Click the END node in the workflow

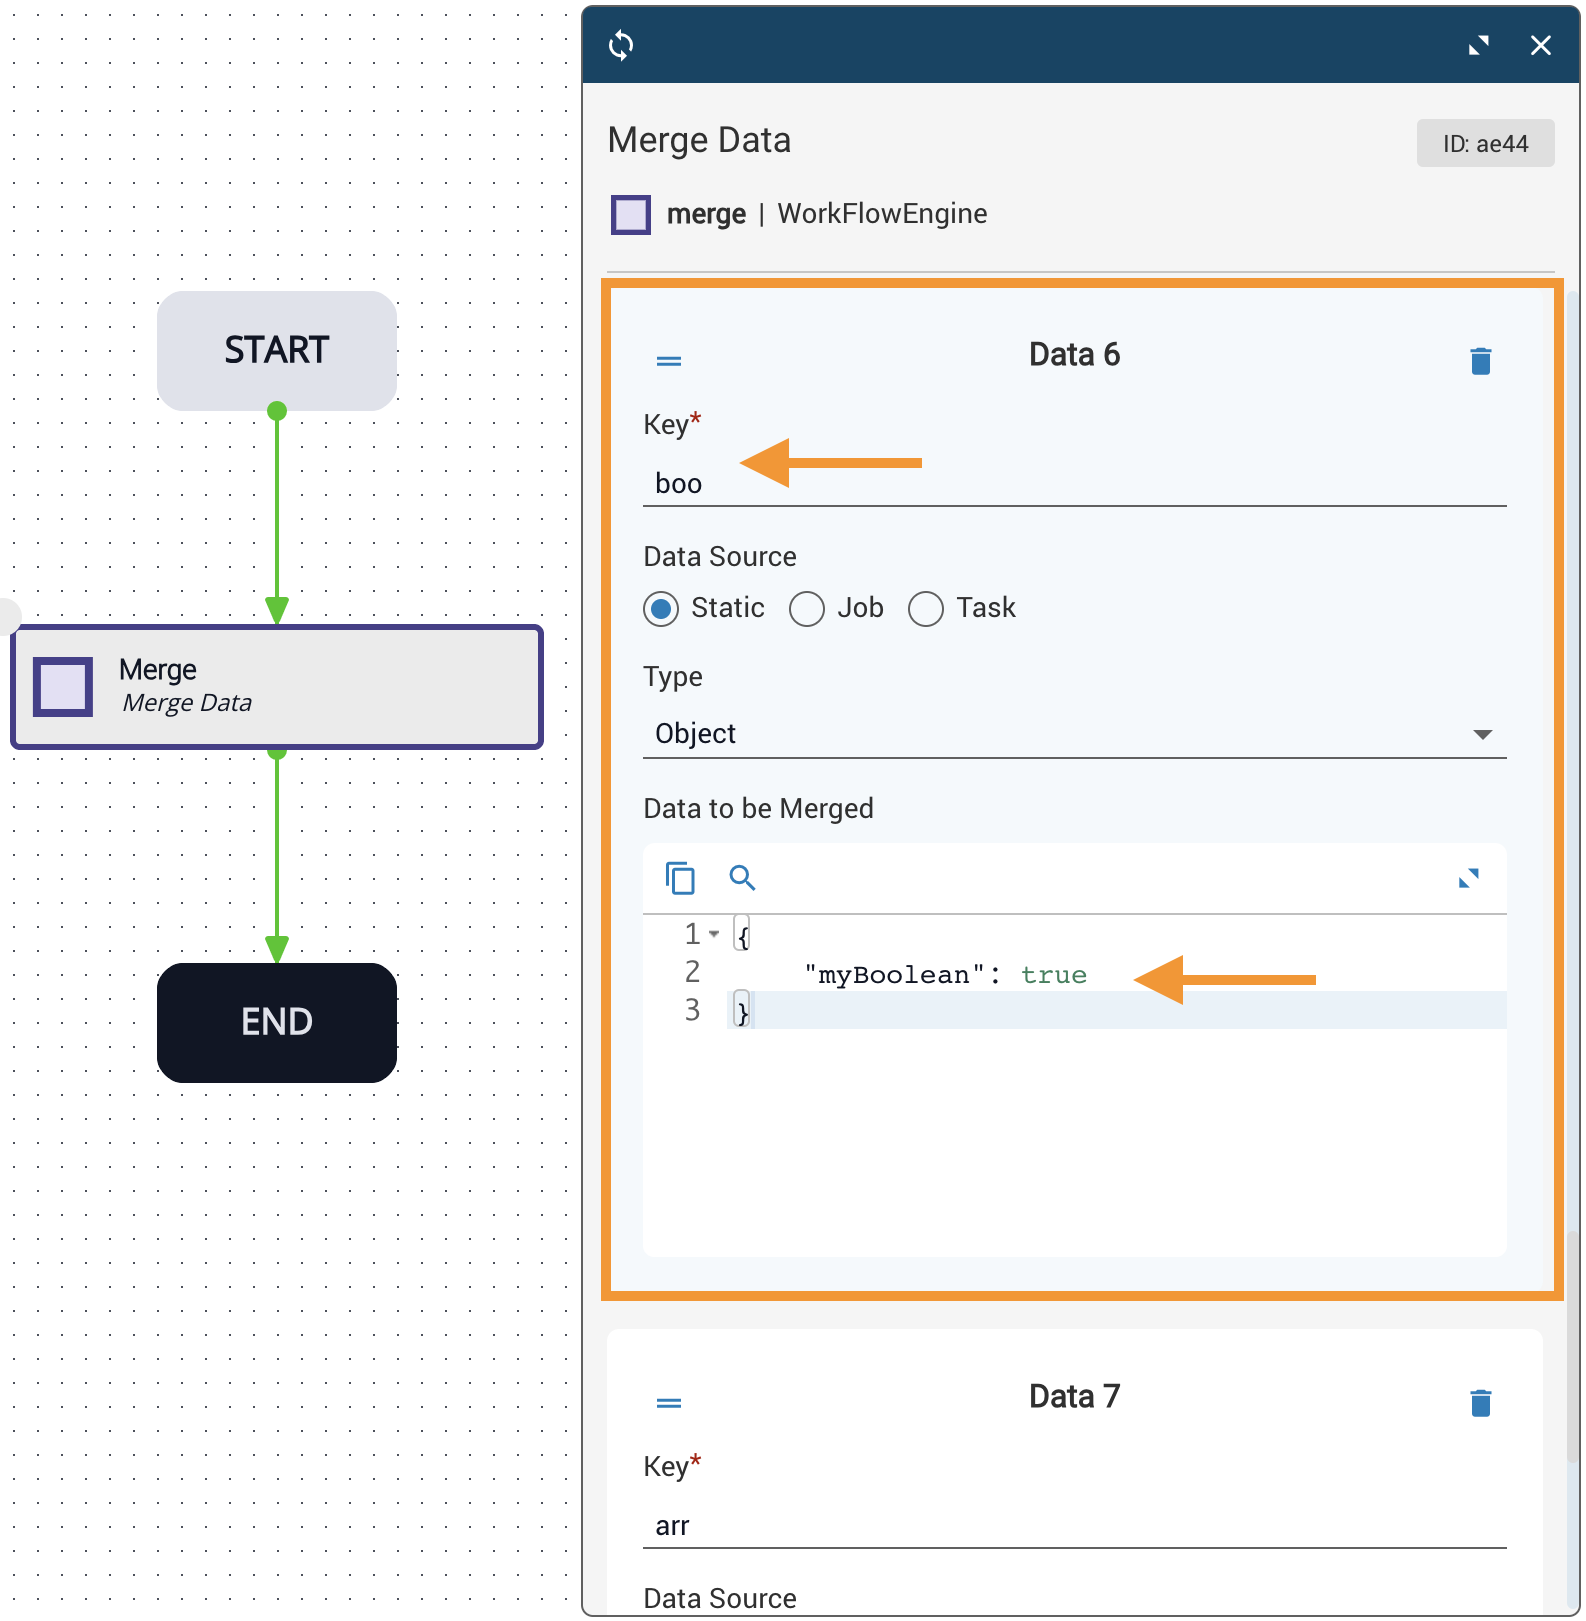tap(277, 1022)
